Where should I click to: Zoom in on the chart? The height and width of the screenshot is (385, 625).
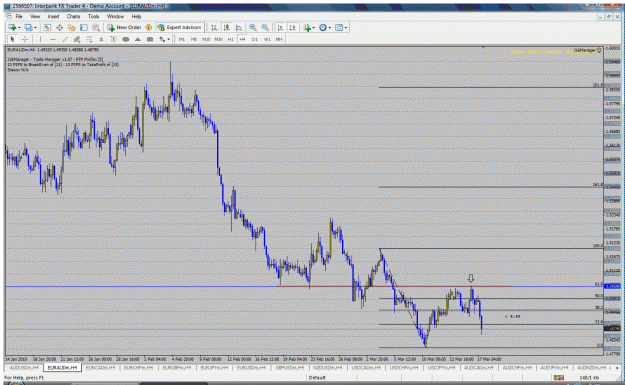(253, 28)
